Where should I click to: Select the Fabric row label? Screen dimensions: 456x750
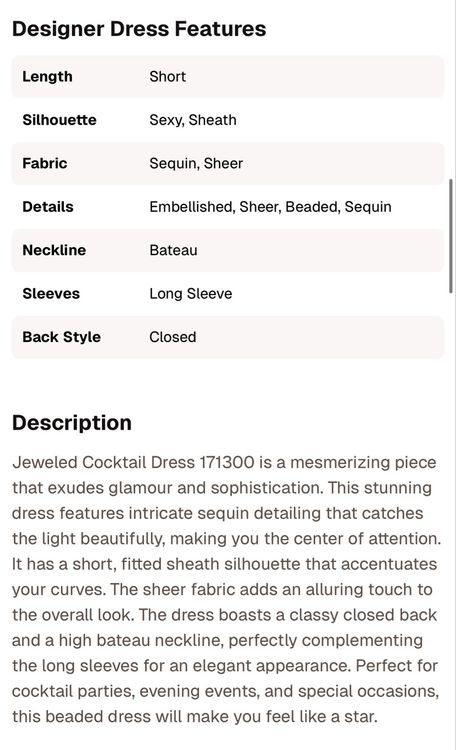pos(44,163)
